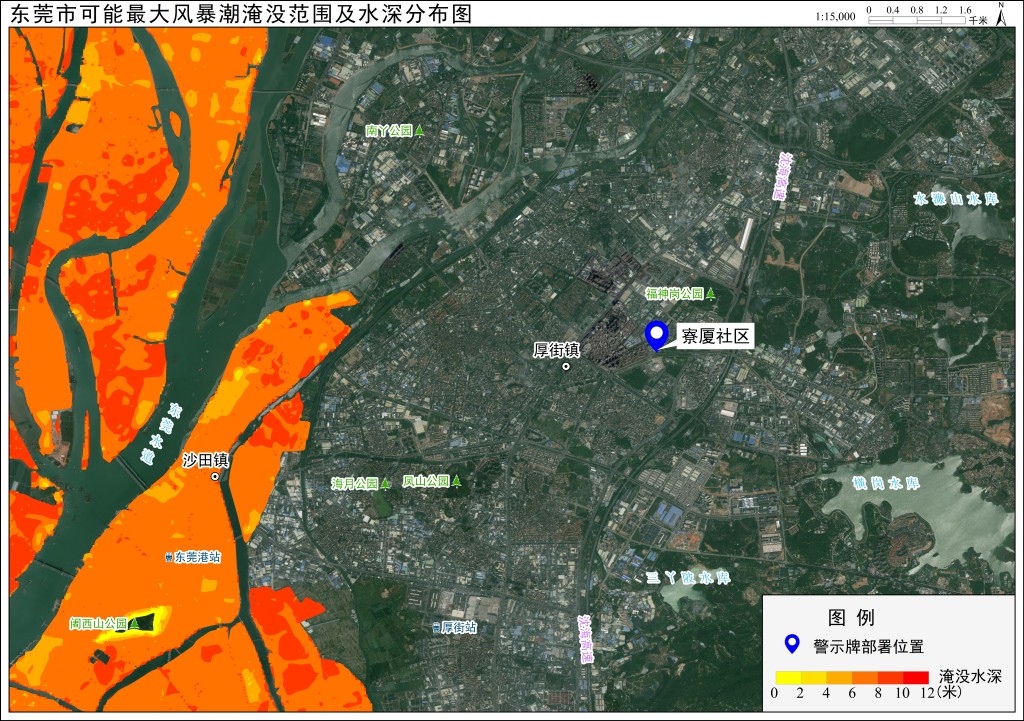This screenshot has width=1024, height=721.
Task: Click the map title 东莞市可能最大风暴潮淹没范围及水深分布图
Action: click(x=240, y=14)
